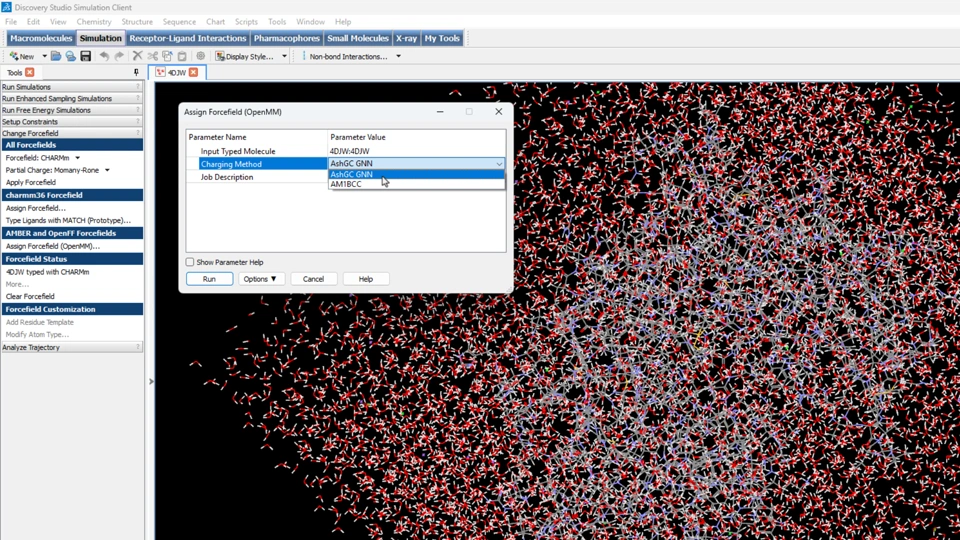Click the Charging Method combo box arrow
This screenshot has height=540, width=960.
point(499,163)
